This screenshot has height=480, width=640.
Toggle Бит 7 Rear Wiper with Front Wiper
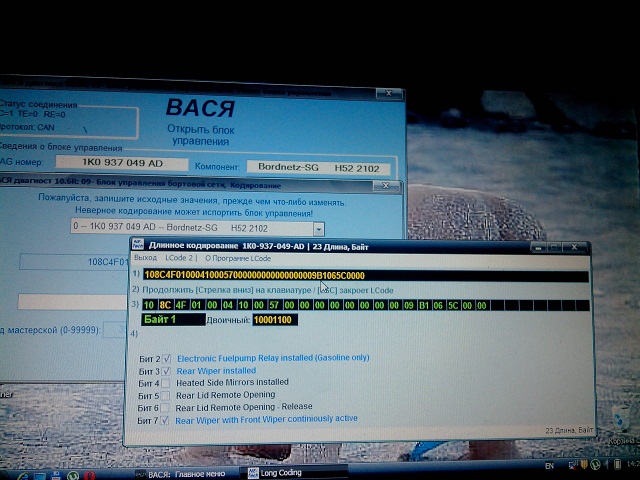tap(164, 420)
